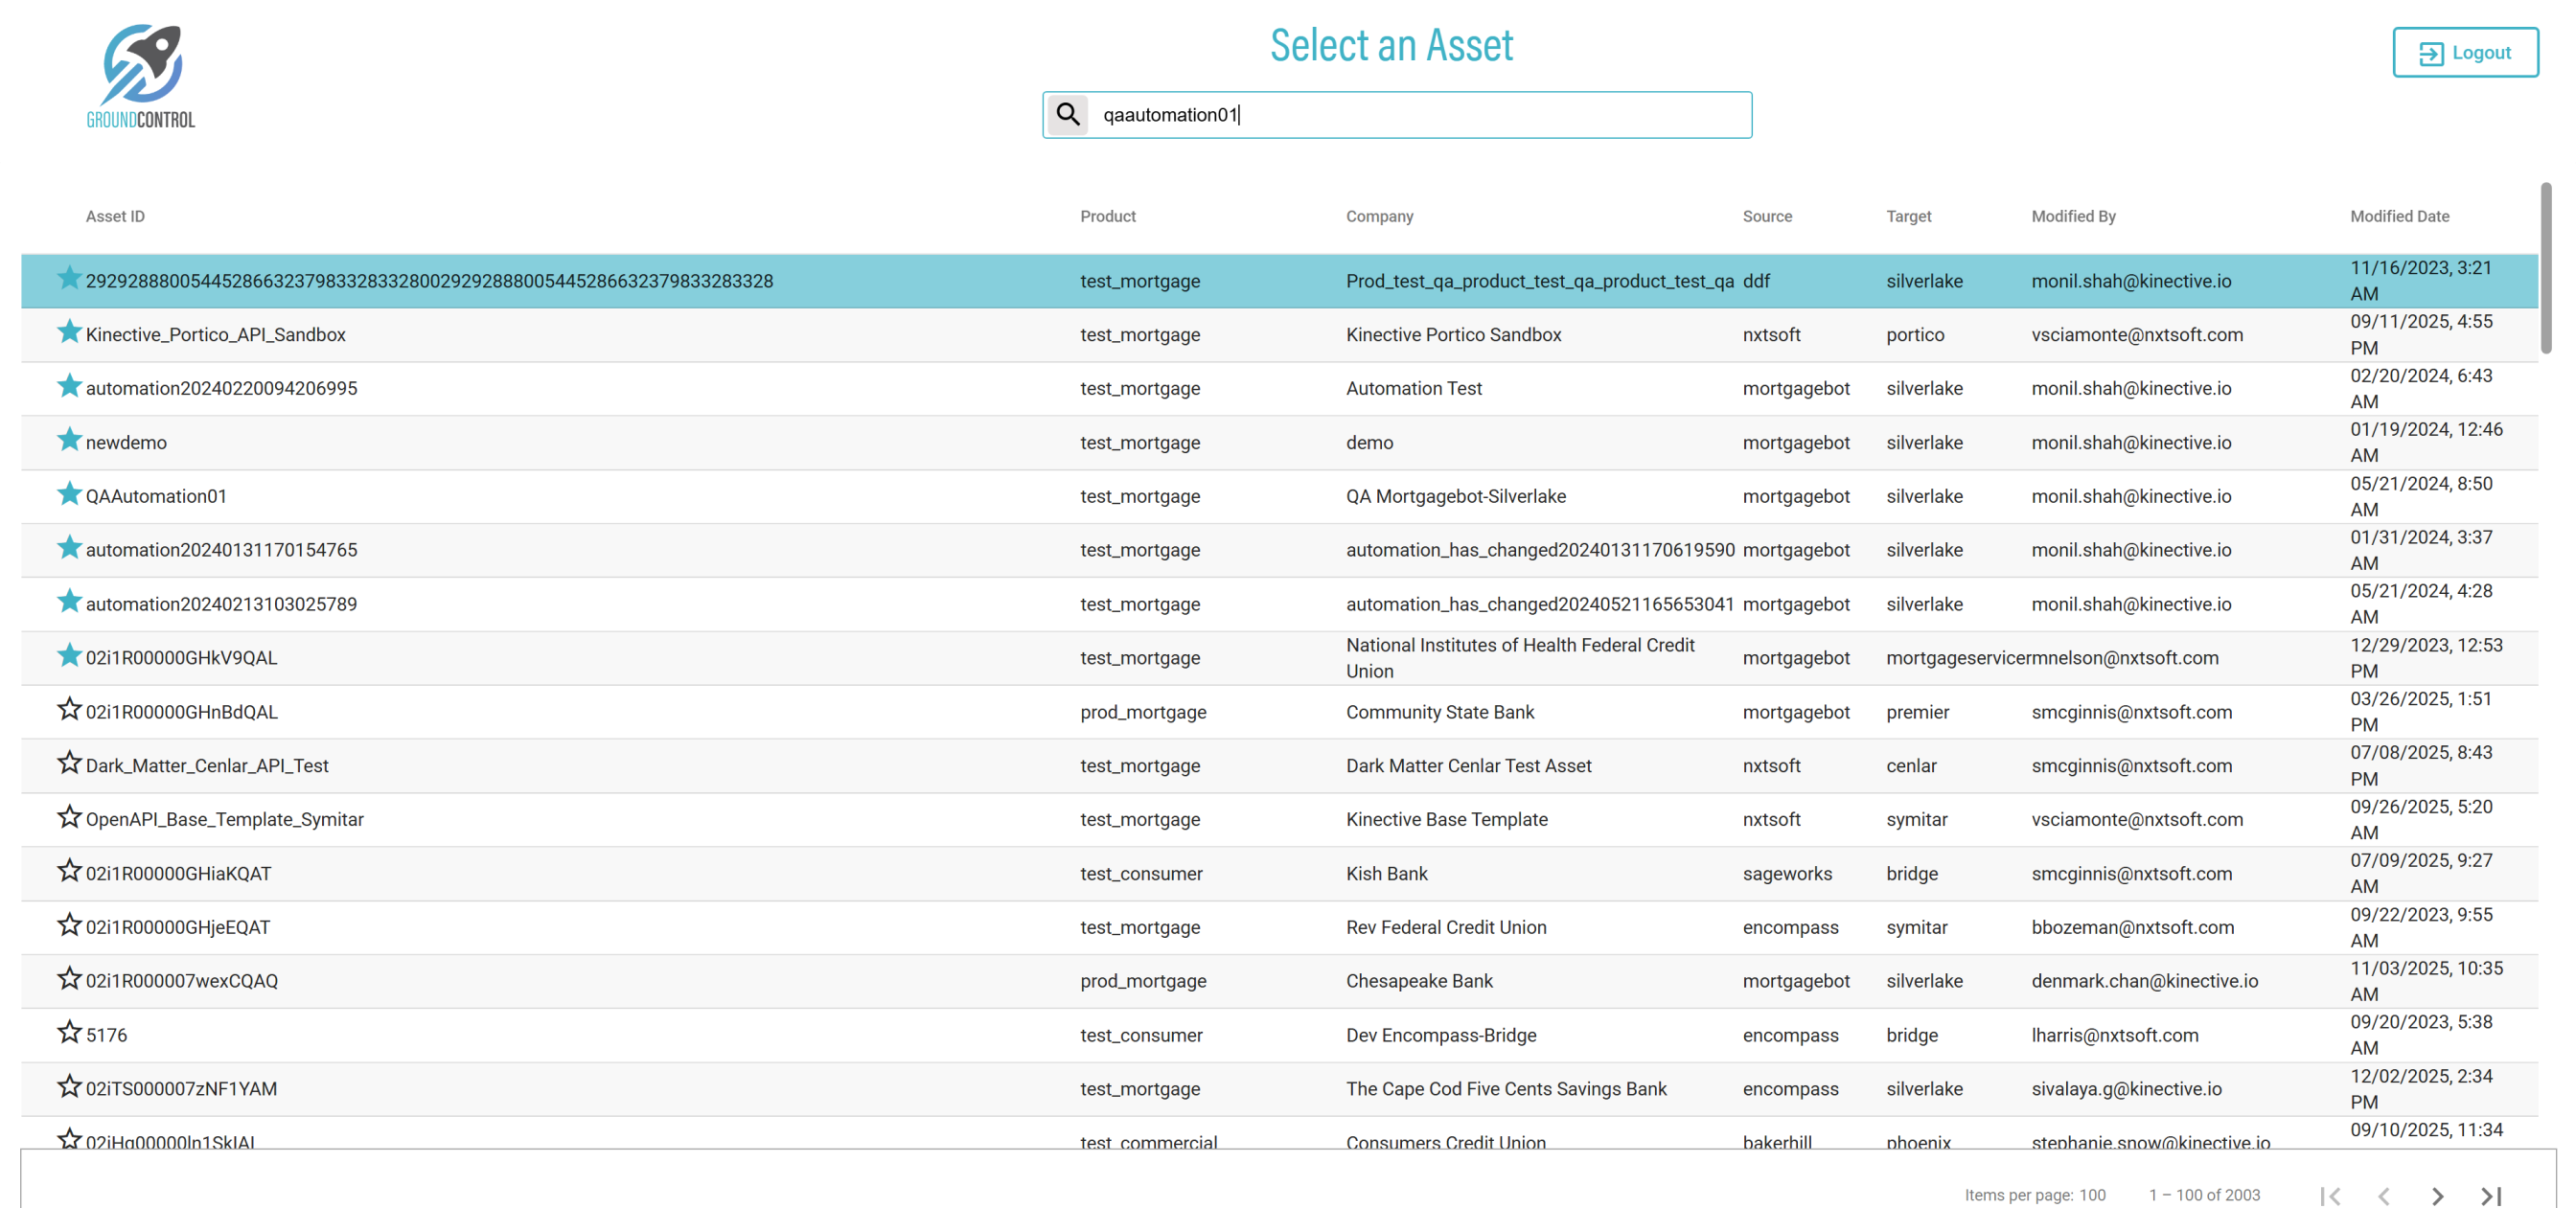Screen dimensions: 2576x1208
Task: Click the previous page arrow
Action: pyautogui.click(x=2384, y=1195)
